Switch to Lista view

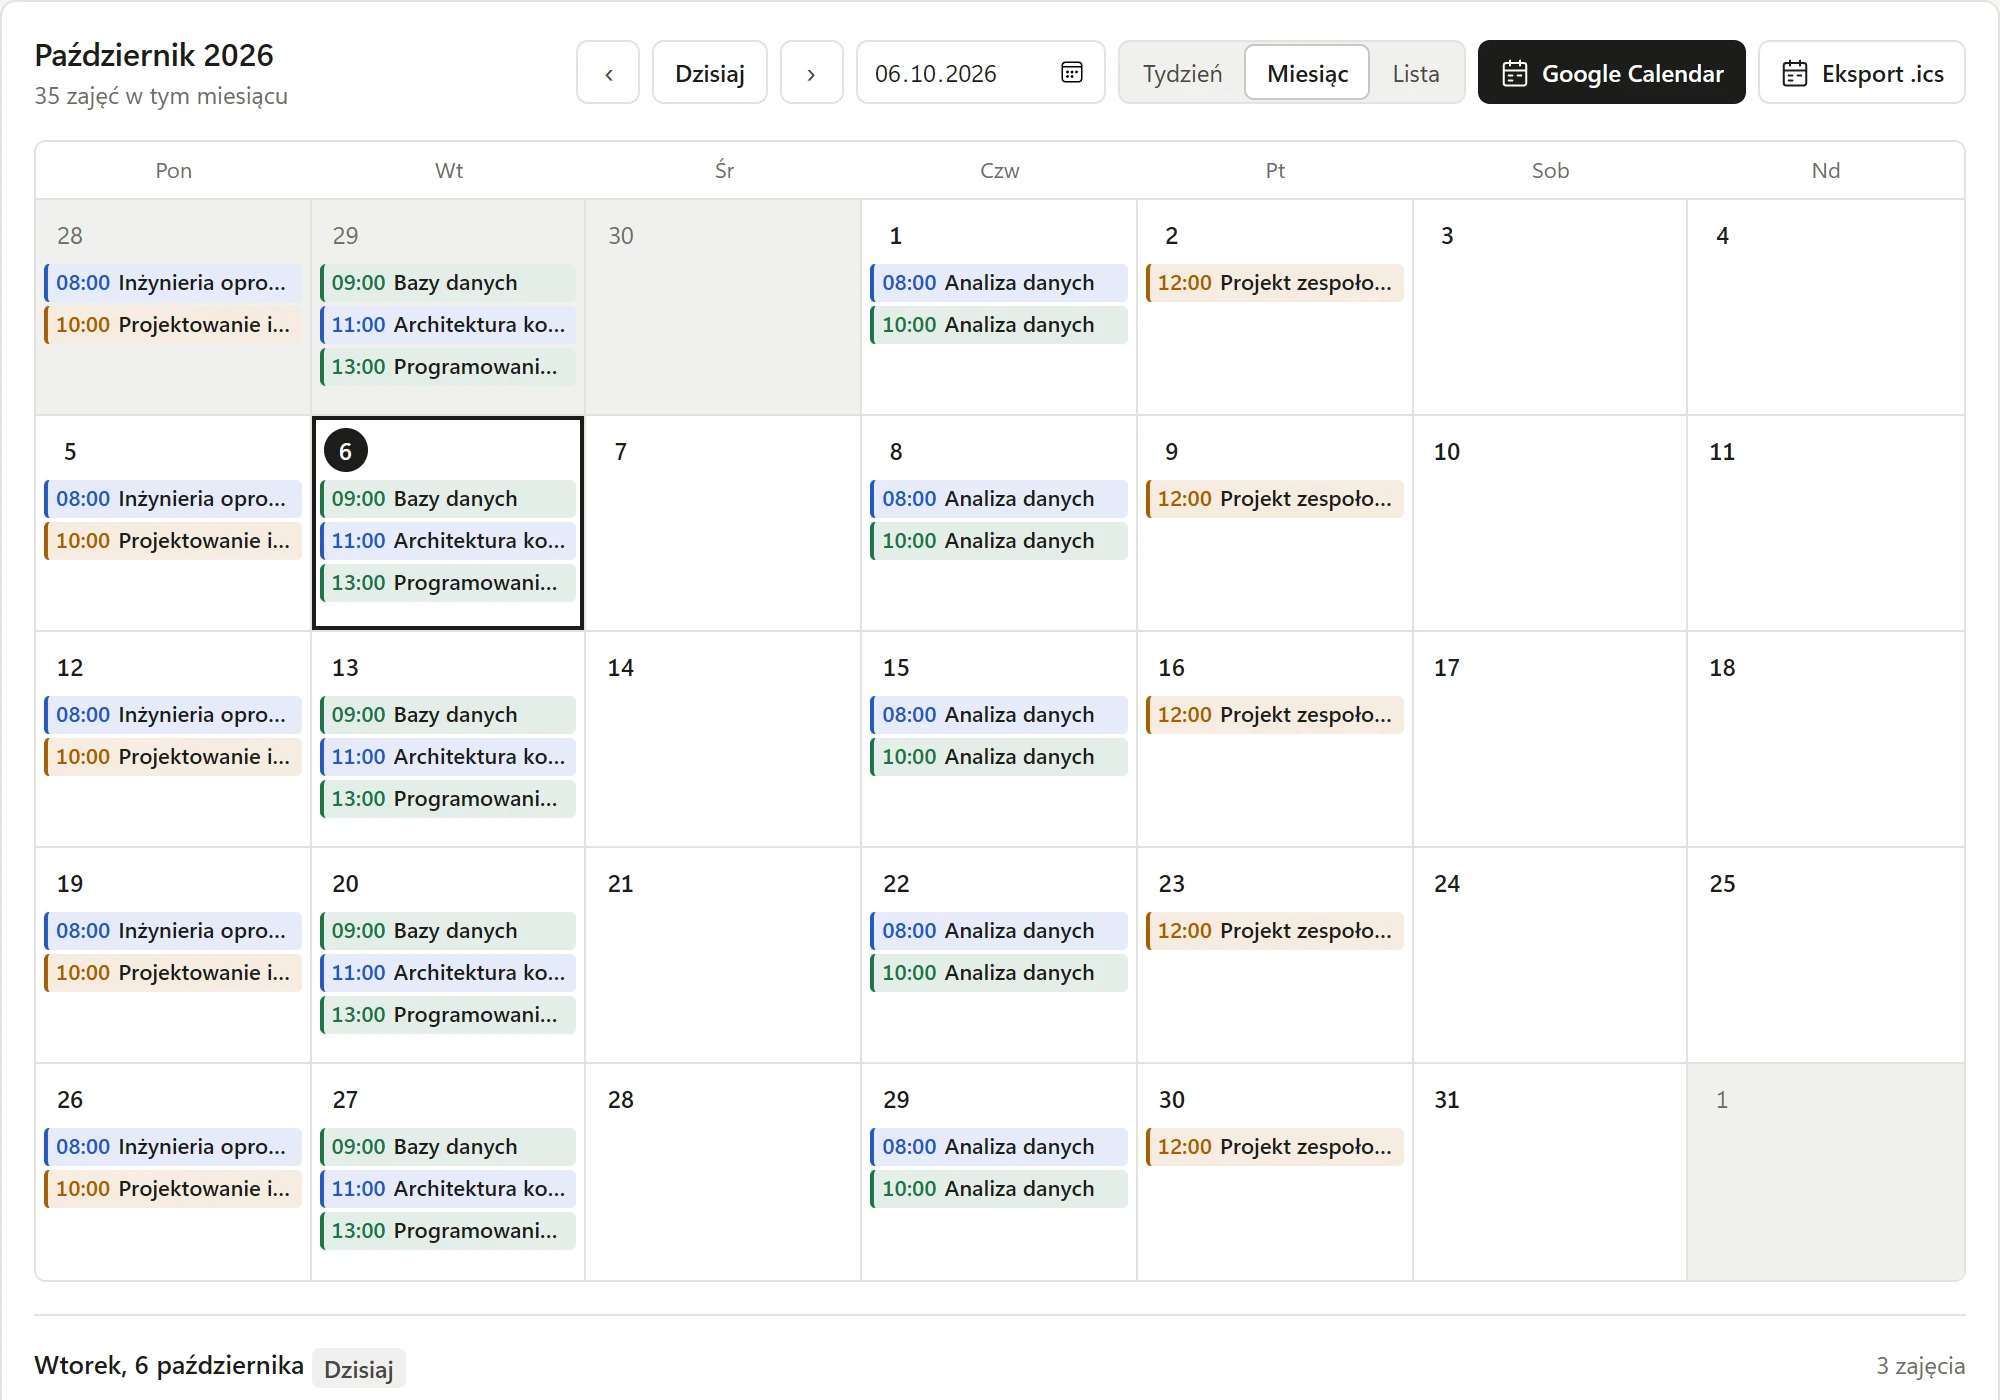(x=1416, y=73)
